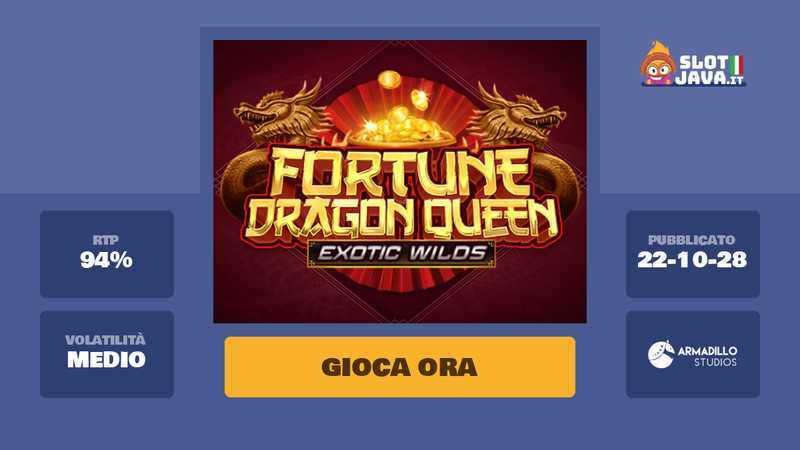Click the Armadillo Studios round logo icon
Screen dimensions: 800x450
[661, 355]
